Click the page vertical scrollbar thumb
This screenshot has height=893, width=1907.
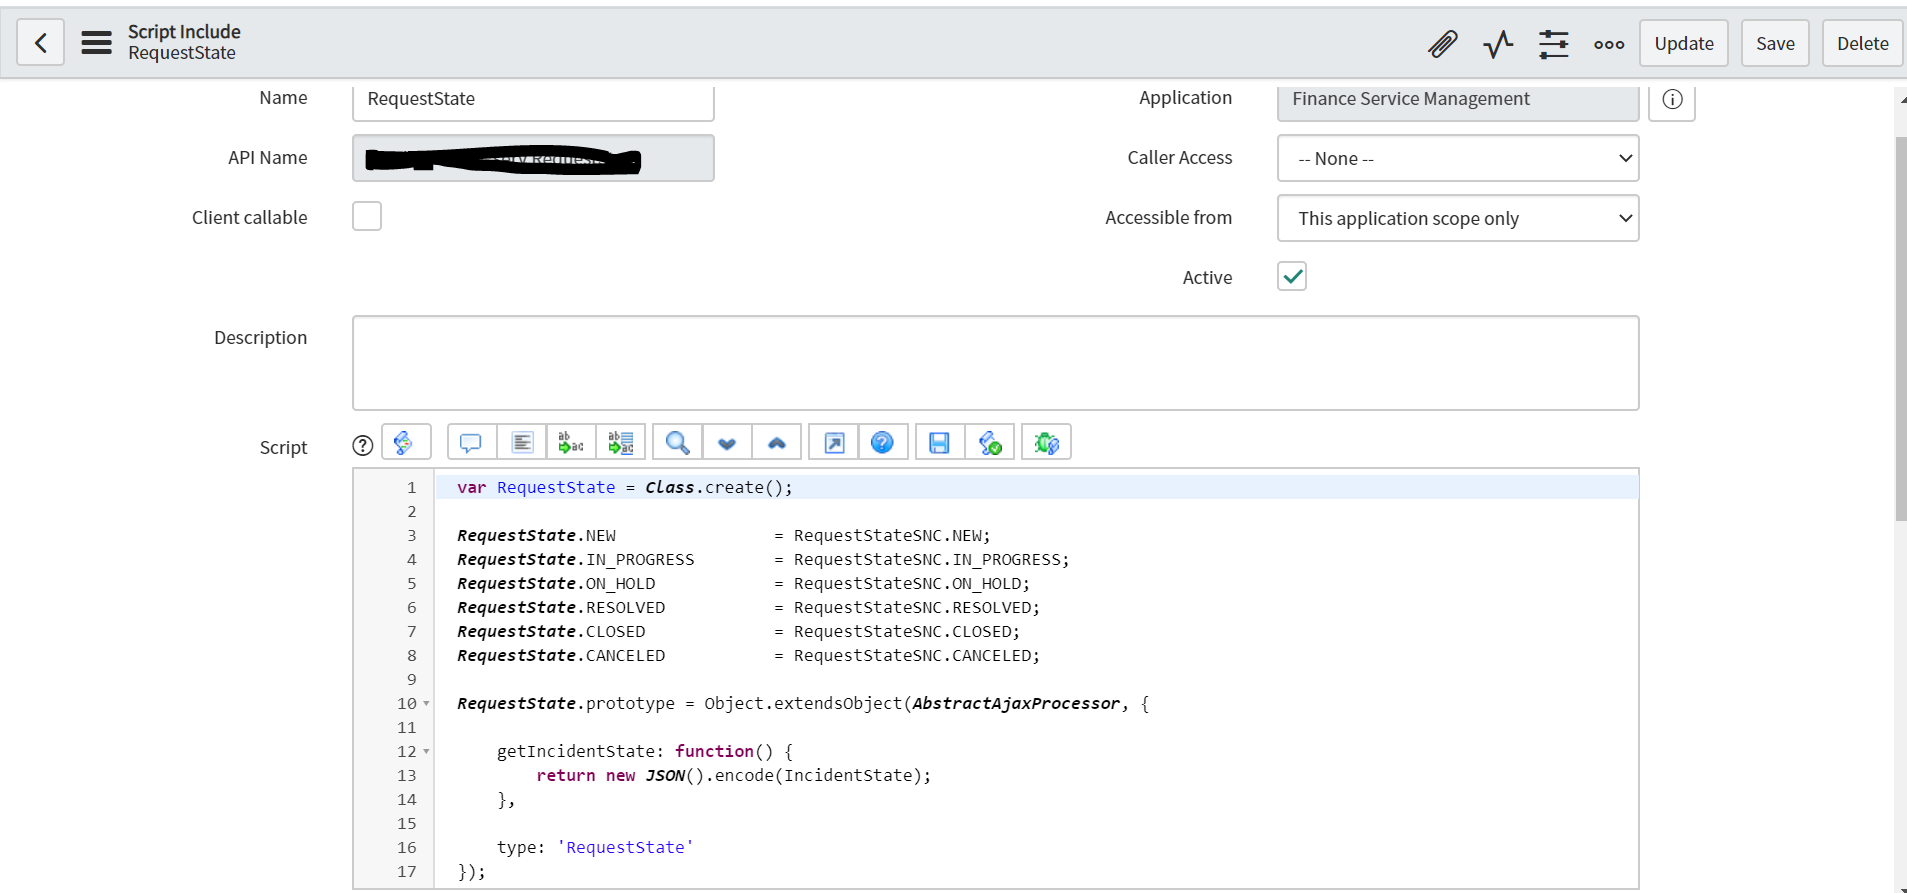tap(1900, 328)
